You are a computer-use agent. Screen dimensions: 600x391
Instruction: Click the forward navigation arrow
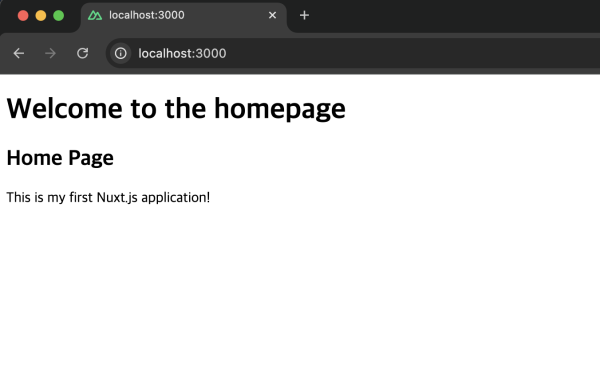point(50,53)
